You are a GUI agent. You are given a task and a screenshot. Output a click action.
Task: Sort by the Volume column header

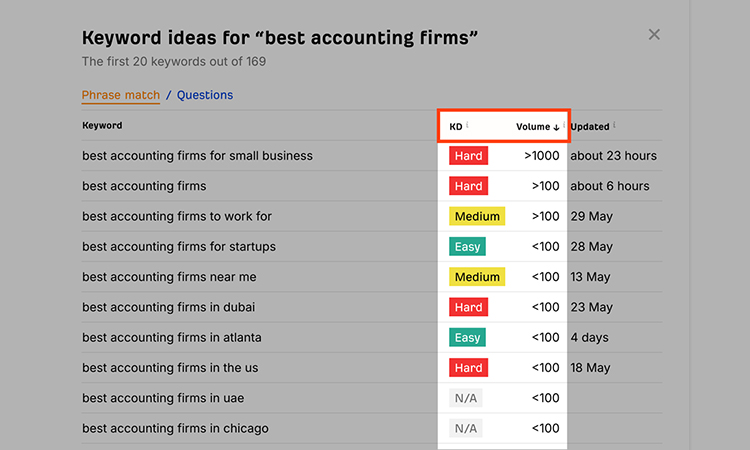click(x=537, y=127)
